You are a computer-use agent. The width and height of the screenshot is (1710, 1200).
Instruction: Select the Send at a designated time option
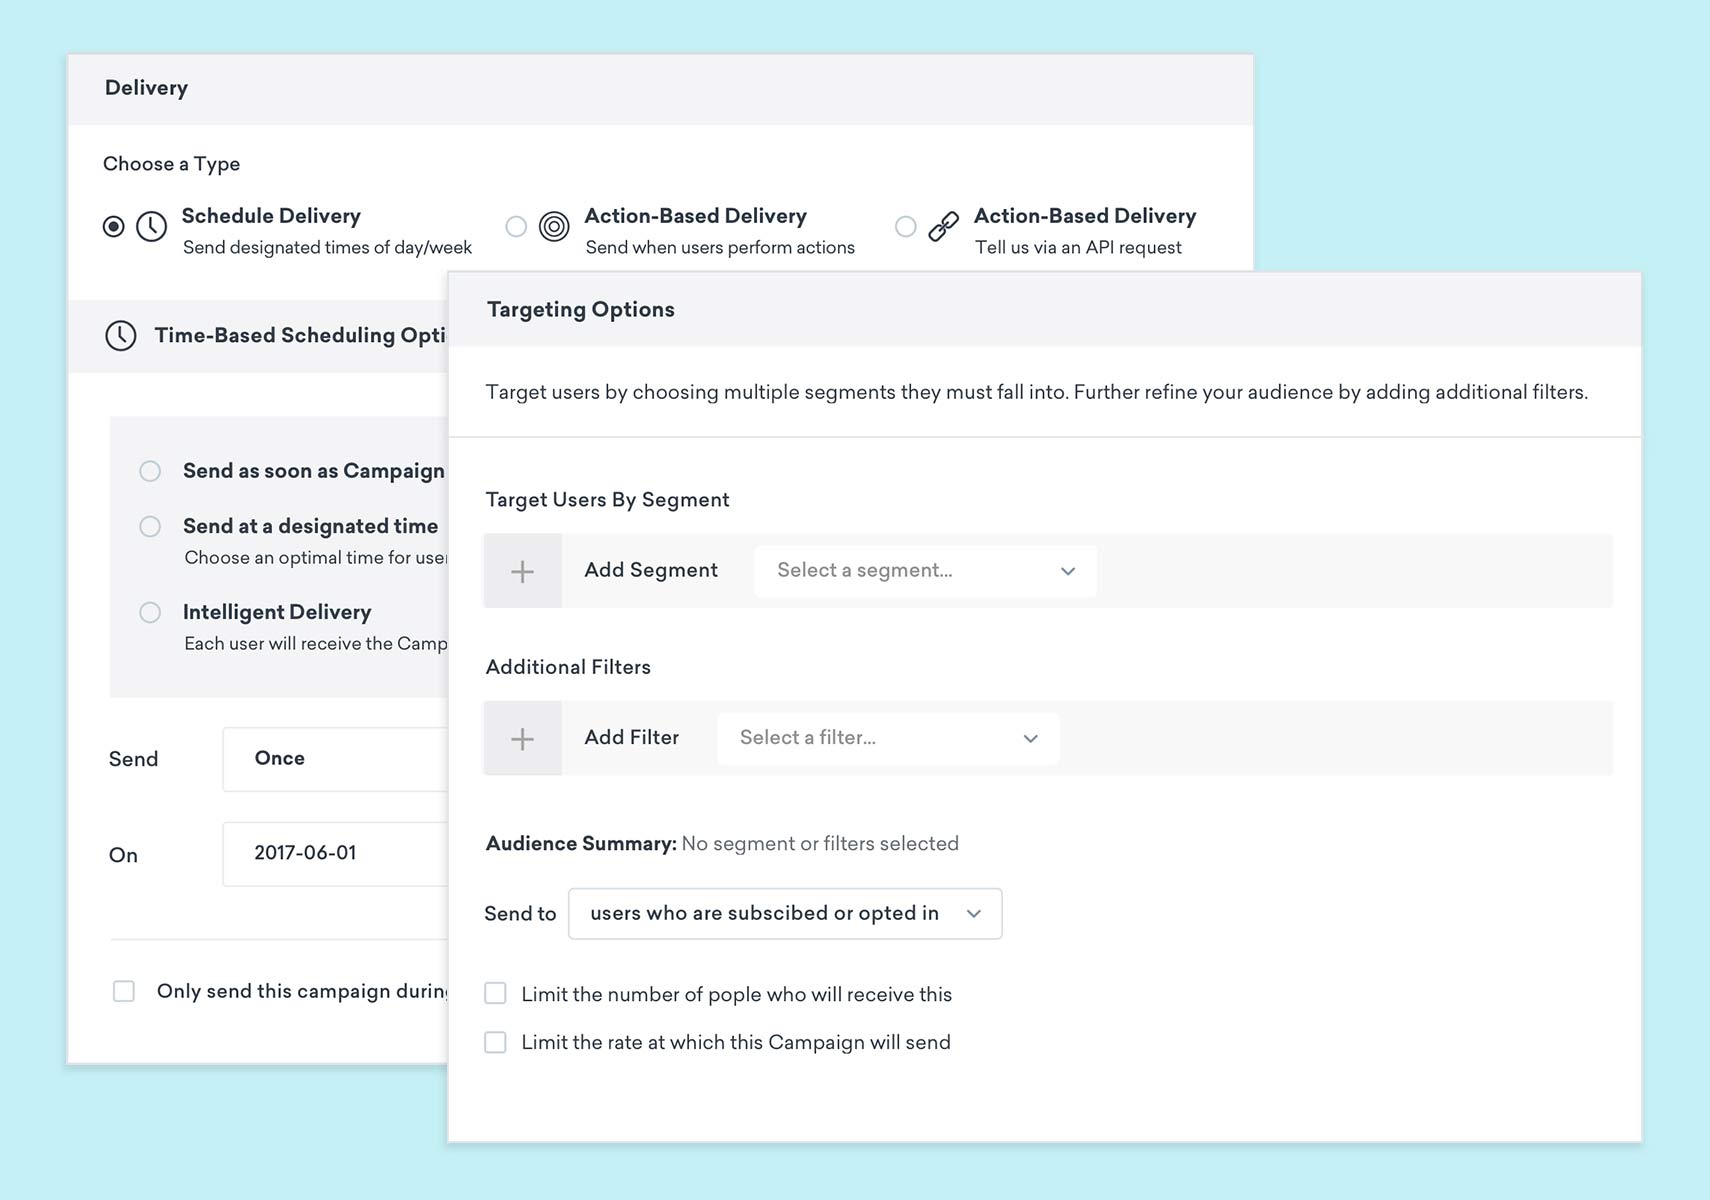pos(150,527)
